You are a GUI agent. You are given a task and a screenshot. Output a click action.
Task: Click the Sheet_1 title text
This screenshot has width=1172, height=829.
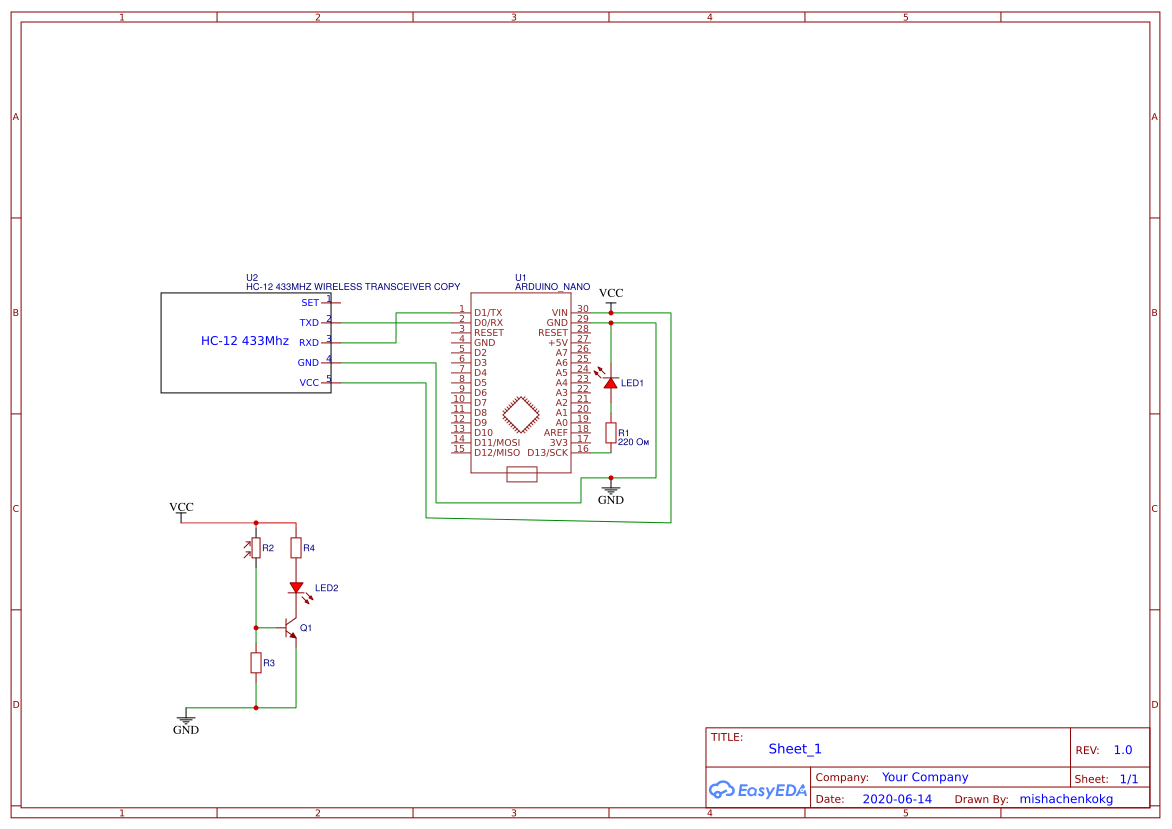click(x=795, y=748)
